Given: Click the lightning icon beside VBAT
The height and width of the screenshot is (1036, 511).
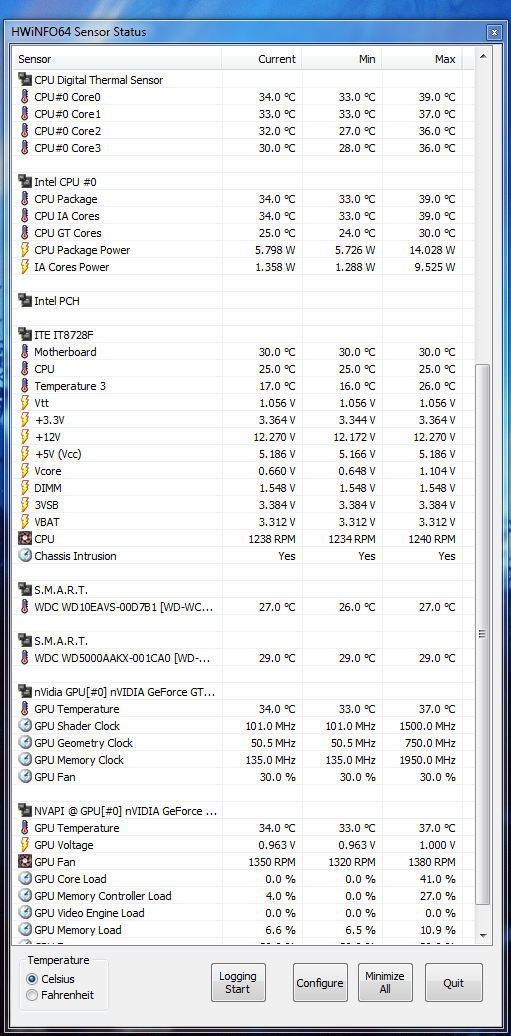Looking at the screenshot, I should 25,522.
